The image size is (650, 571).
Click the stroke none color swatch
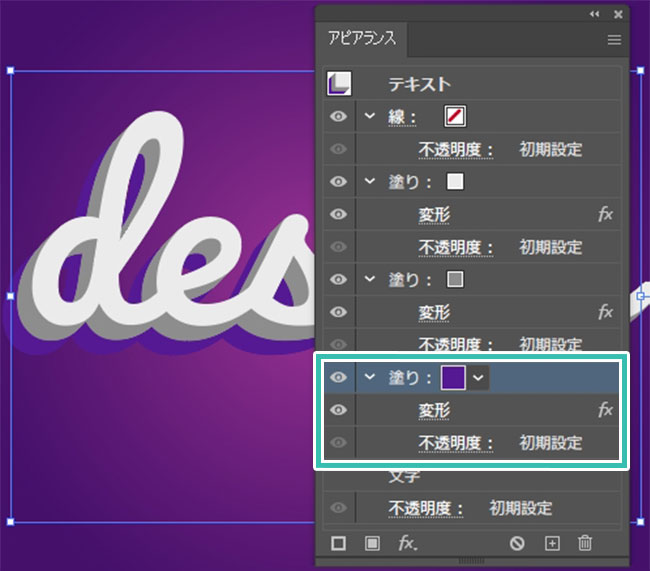pyautogui.click(x=455, y=116)
